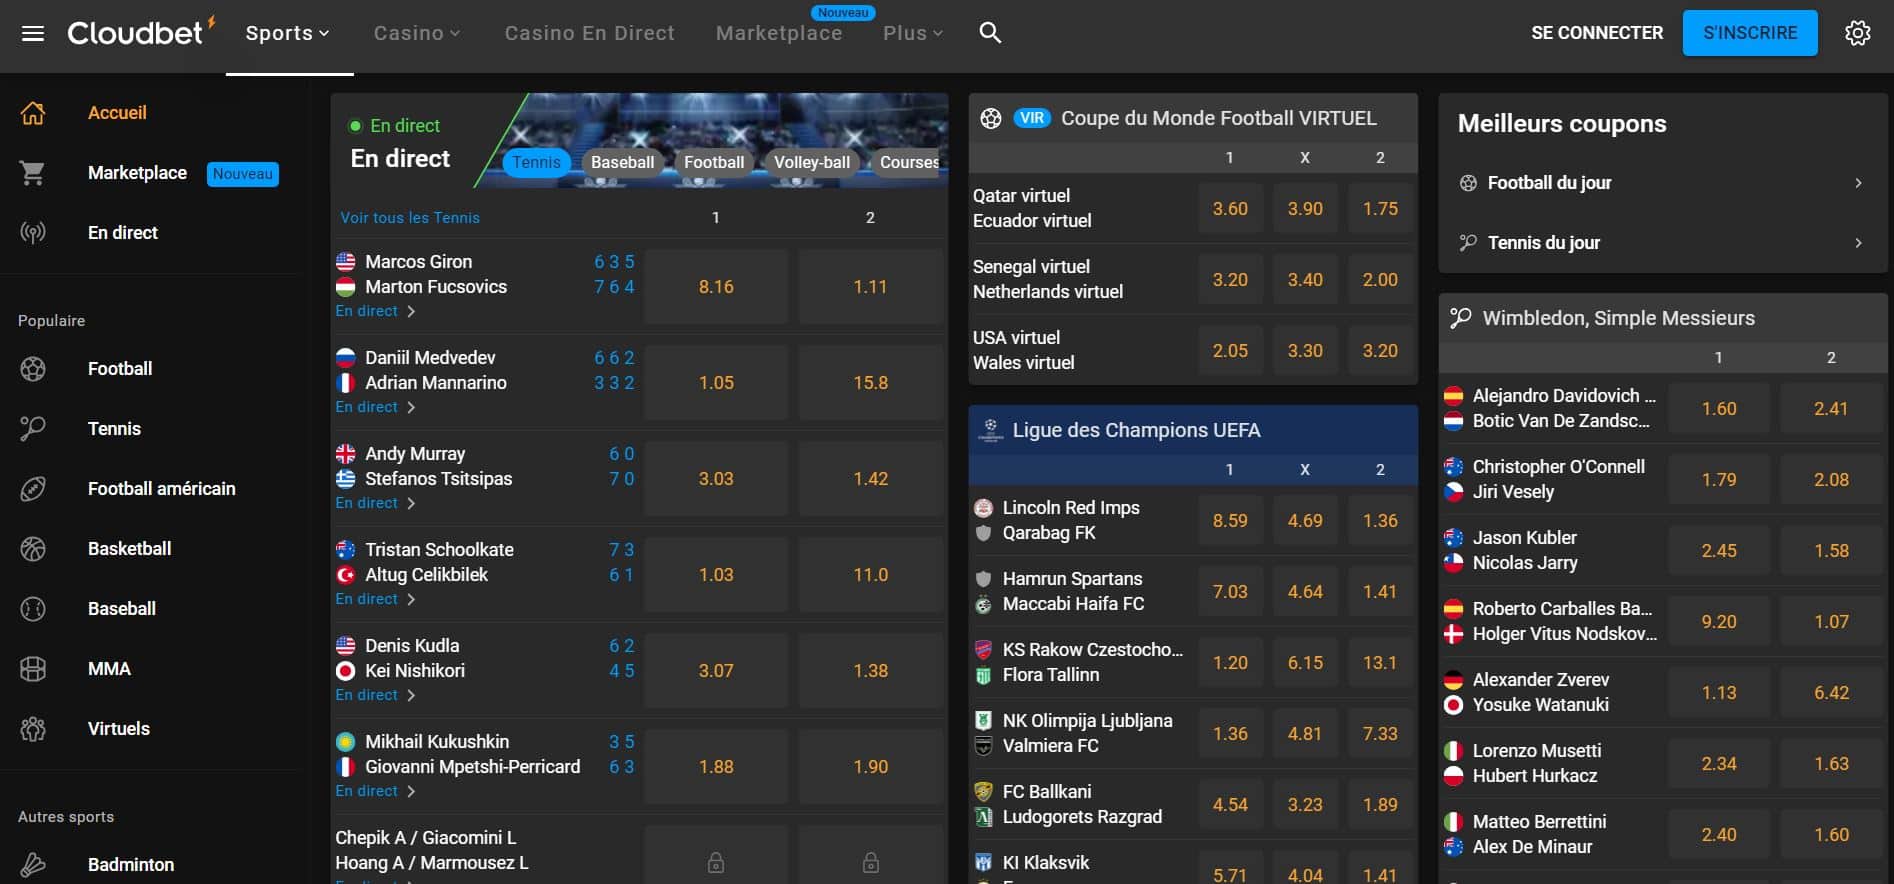1894x884 pixels.
Task: Switch to Tennis live tab
Action: [536, 162]
